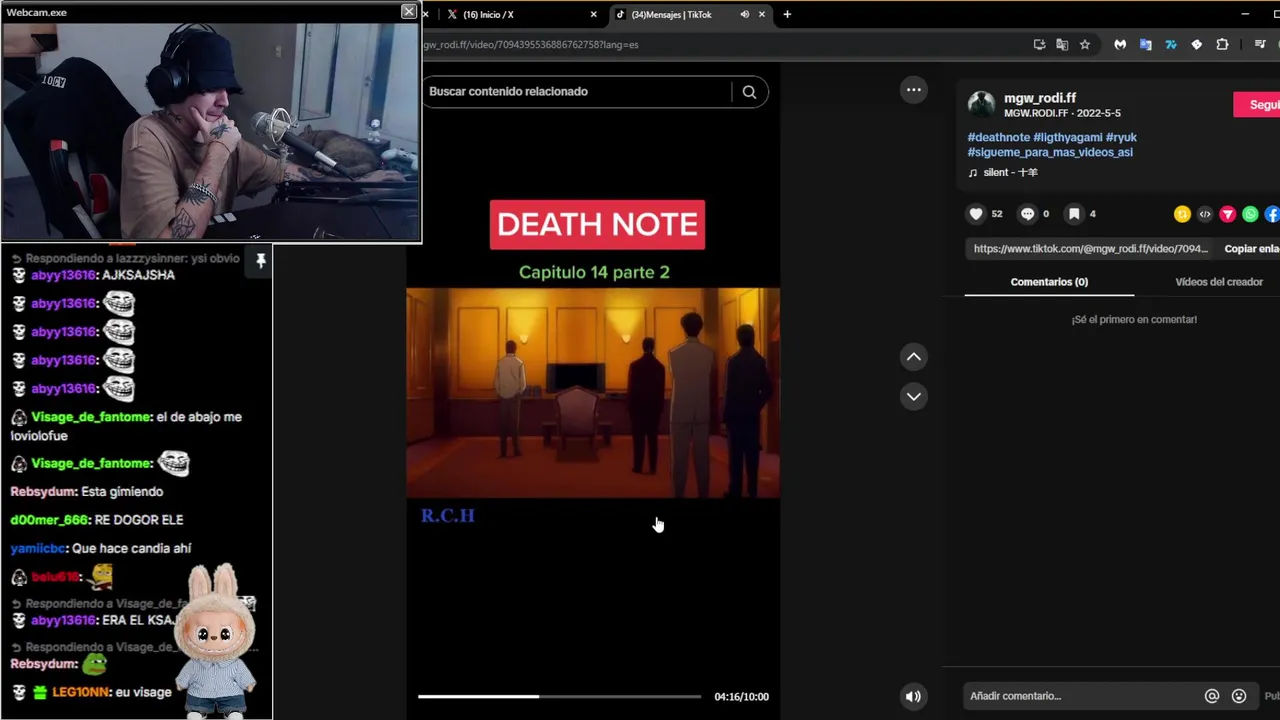1280x720 pixels.
Task: Open Google Translate extension icon
Action: pyautogui.click(x=1146, y=44)
